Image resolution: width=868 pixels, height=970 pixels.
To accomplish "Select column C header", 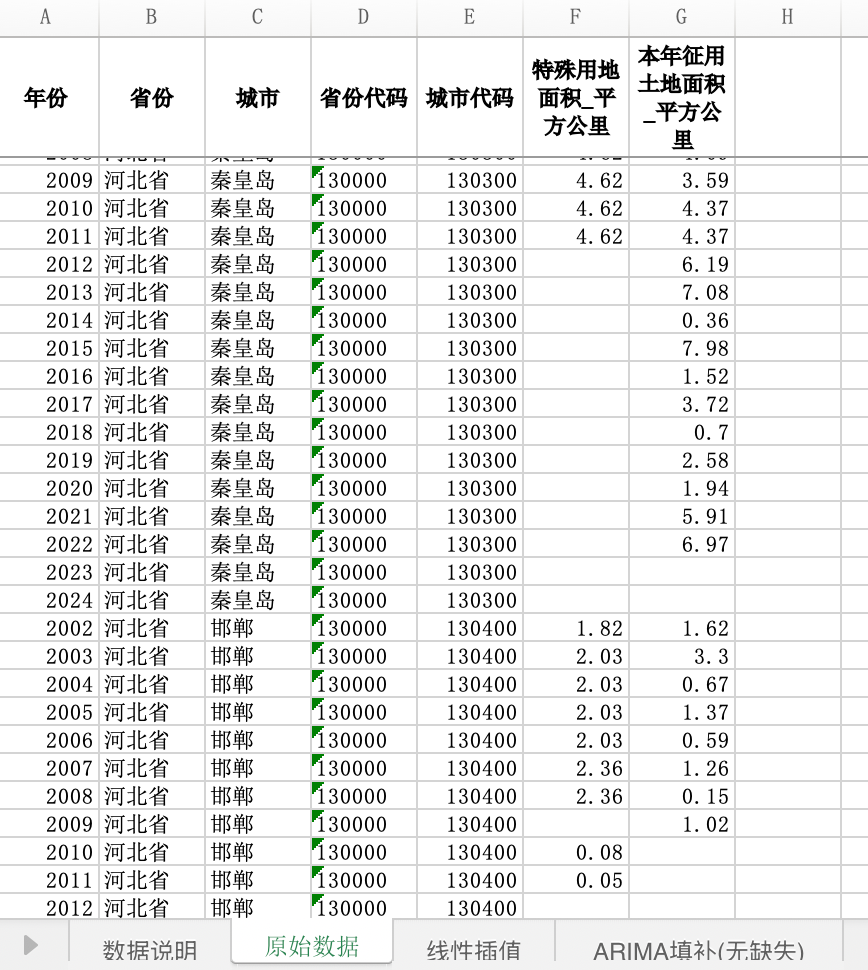I will [257, 17].
